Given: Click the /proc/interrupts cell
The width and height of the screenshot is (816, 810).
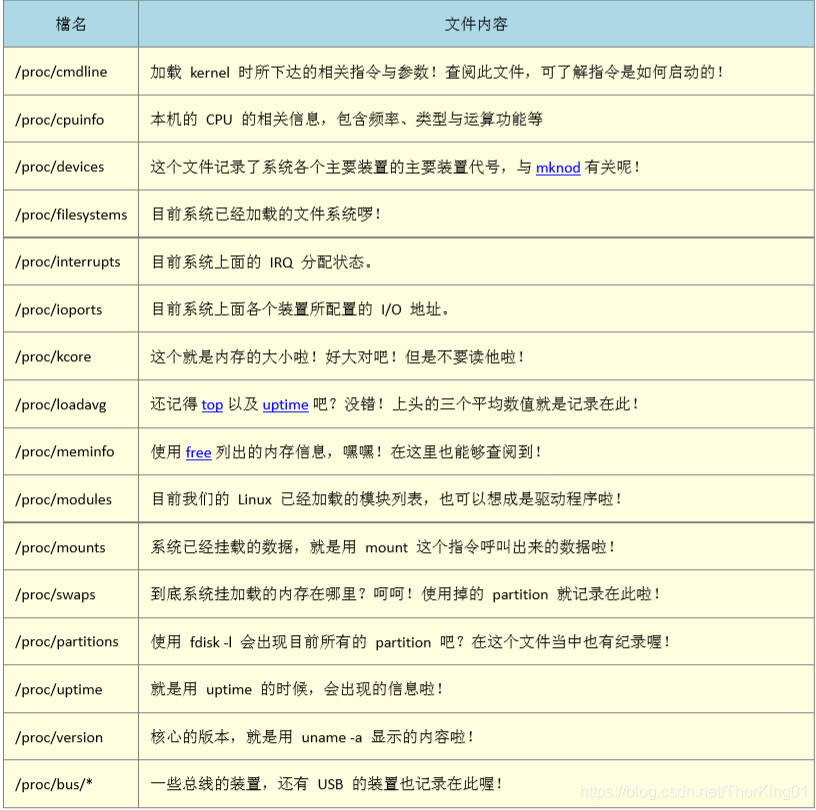Looking at the screenshot, I should click(71, 261).
